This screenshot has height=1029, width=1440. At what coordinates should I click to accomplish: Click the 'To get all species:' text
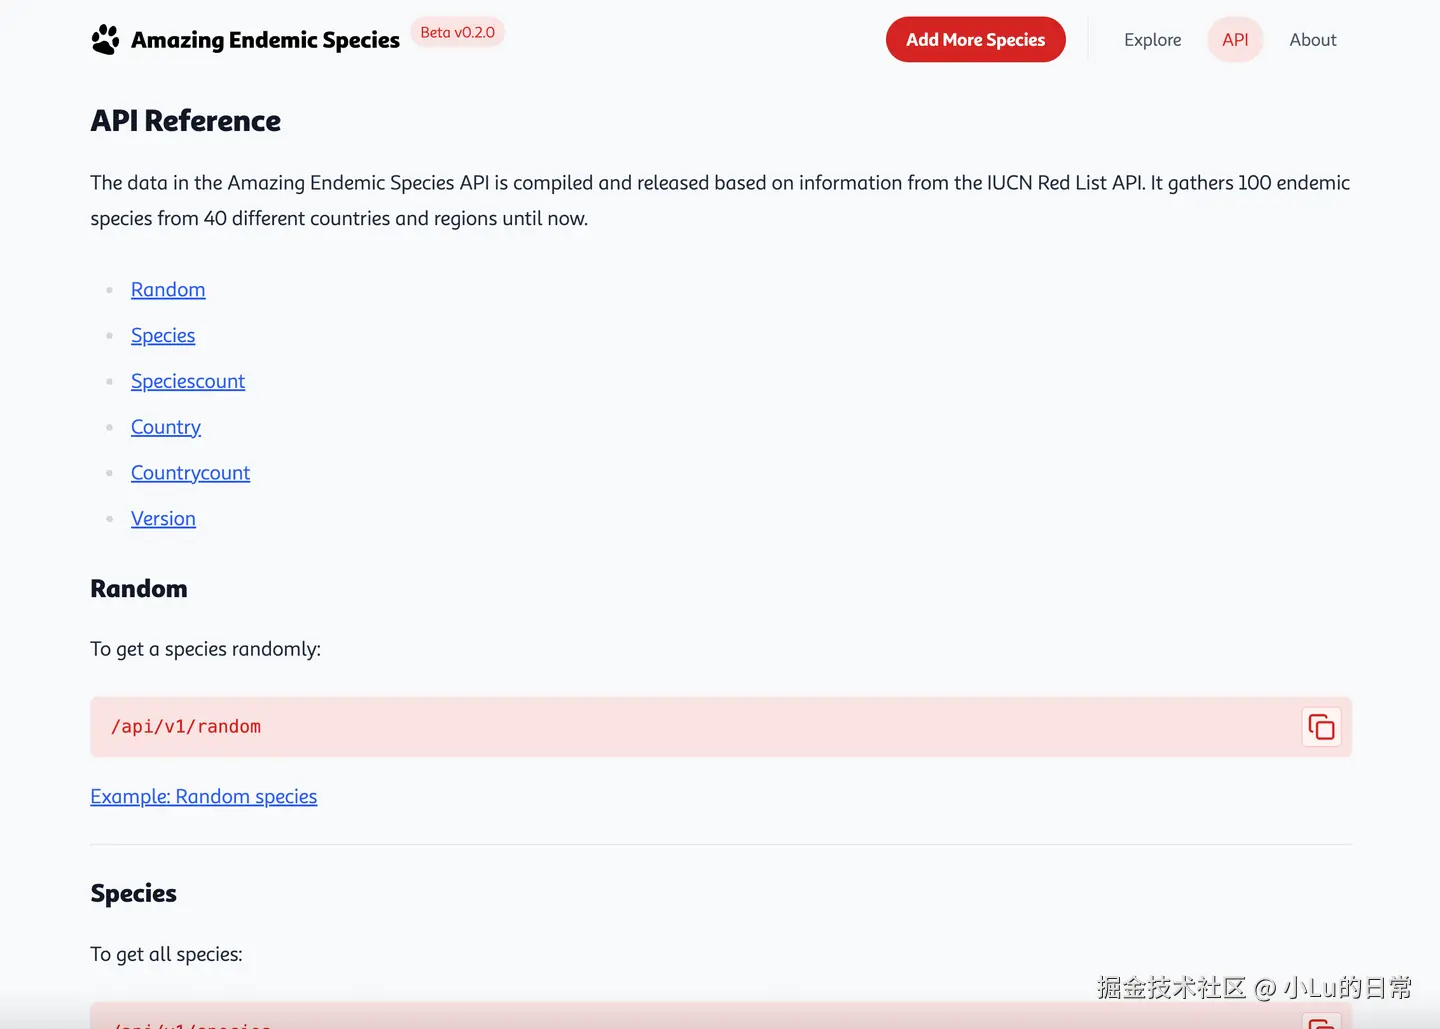166,954
